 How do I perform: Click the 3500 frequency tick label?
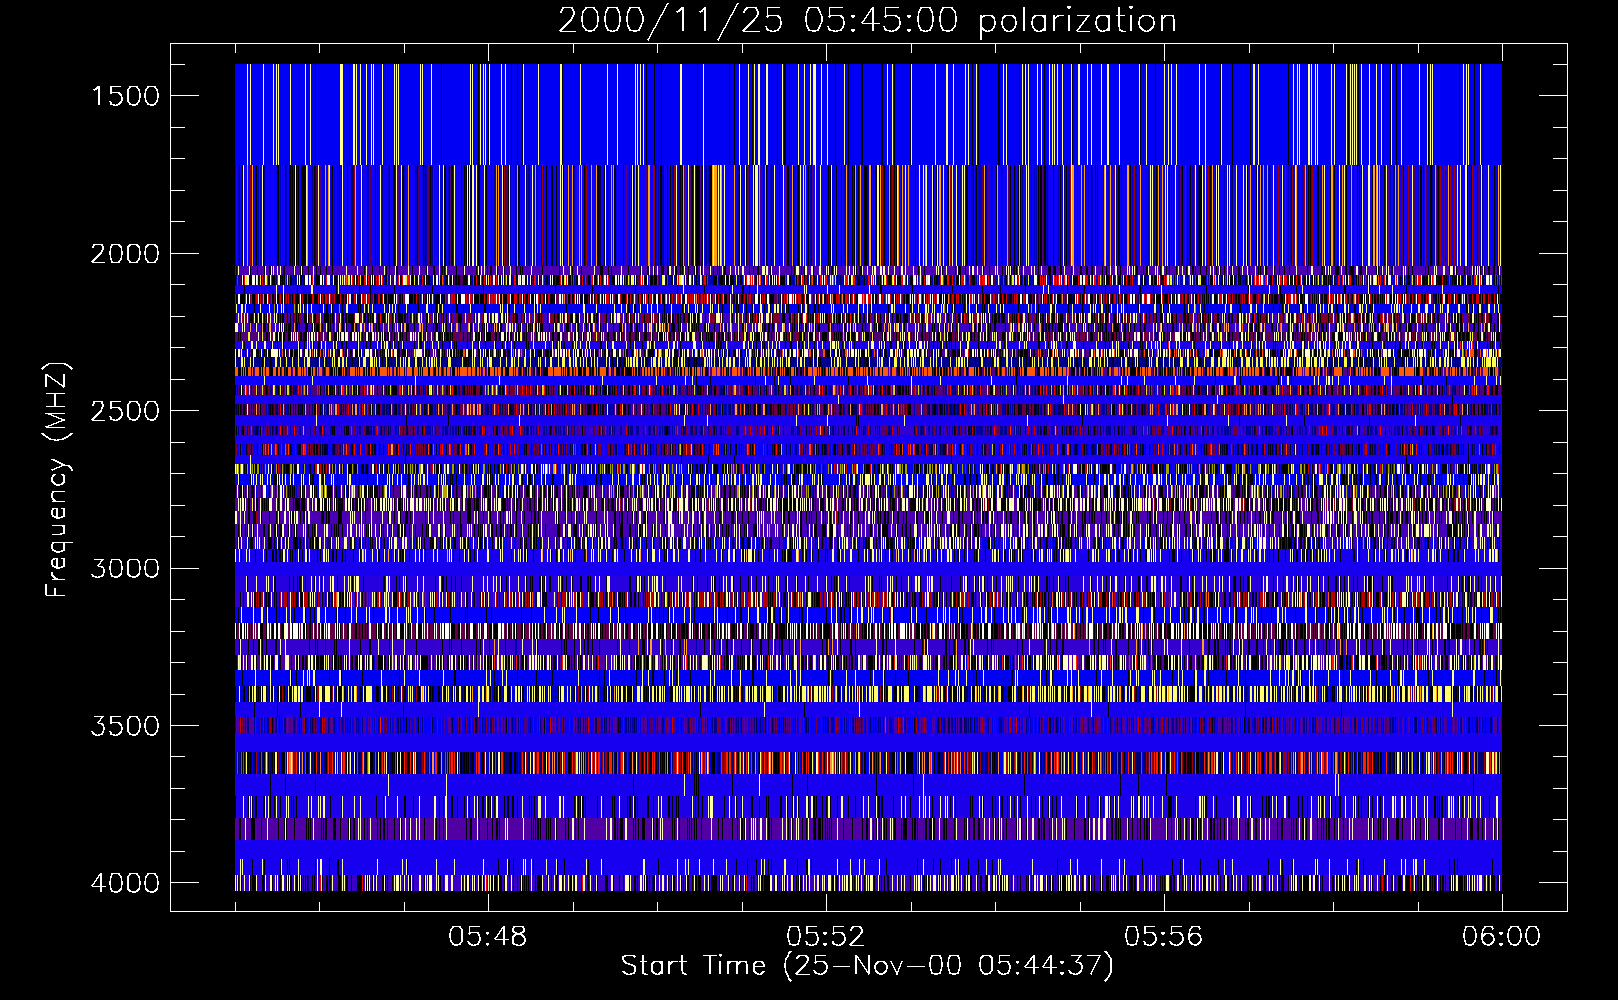tap(125, 726)
